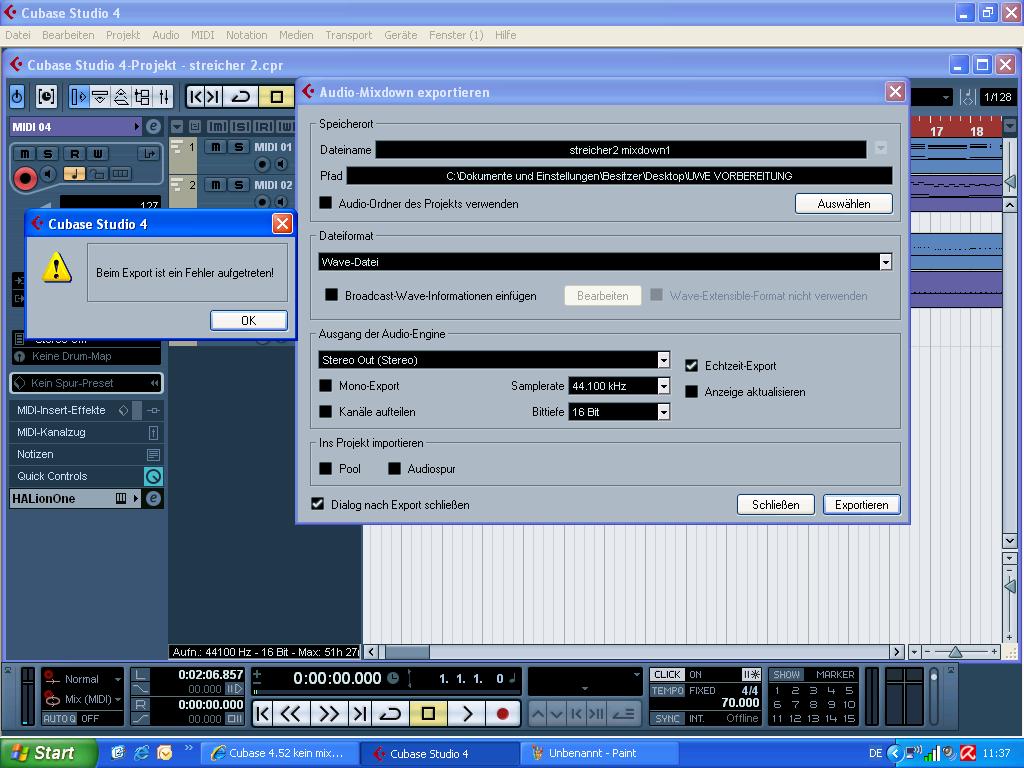This screenshot has width=1024, height=768.
Task: Open the Hilfe menu
Action: click(x=505, y=35)
